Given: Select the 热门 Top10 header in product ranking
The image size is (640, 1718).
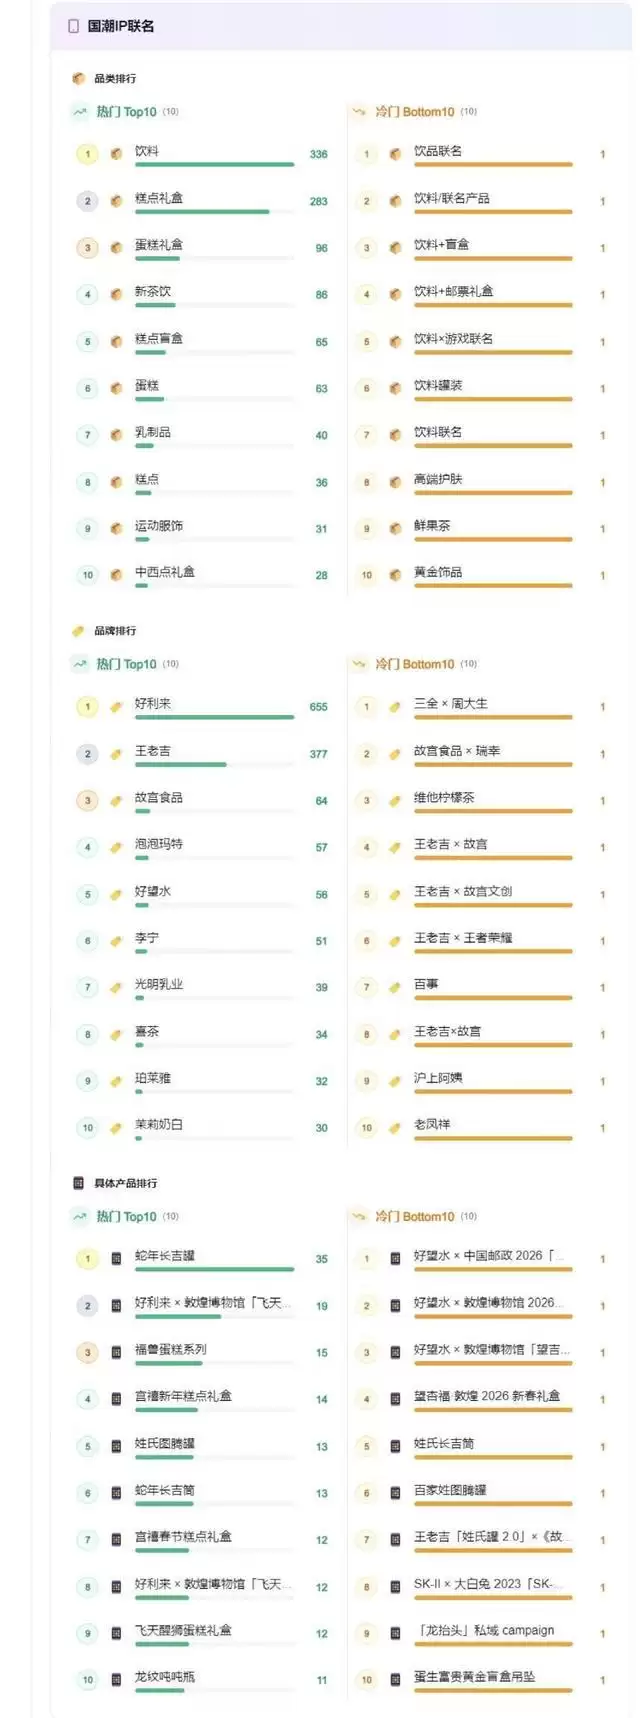Looking at the screenshot, I should pos(126,1216).
